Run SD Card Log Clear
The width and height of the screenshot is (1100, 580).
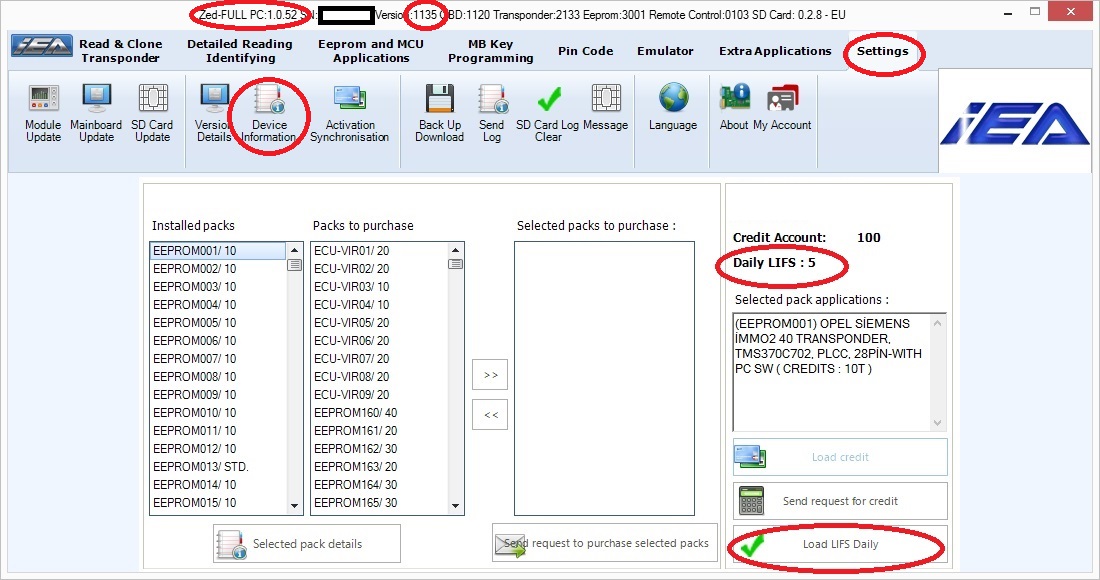[x=548, y=113]
